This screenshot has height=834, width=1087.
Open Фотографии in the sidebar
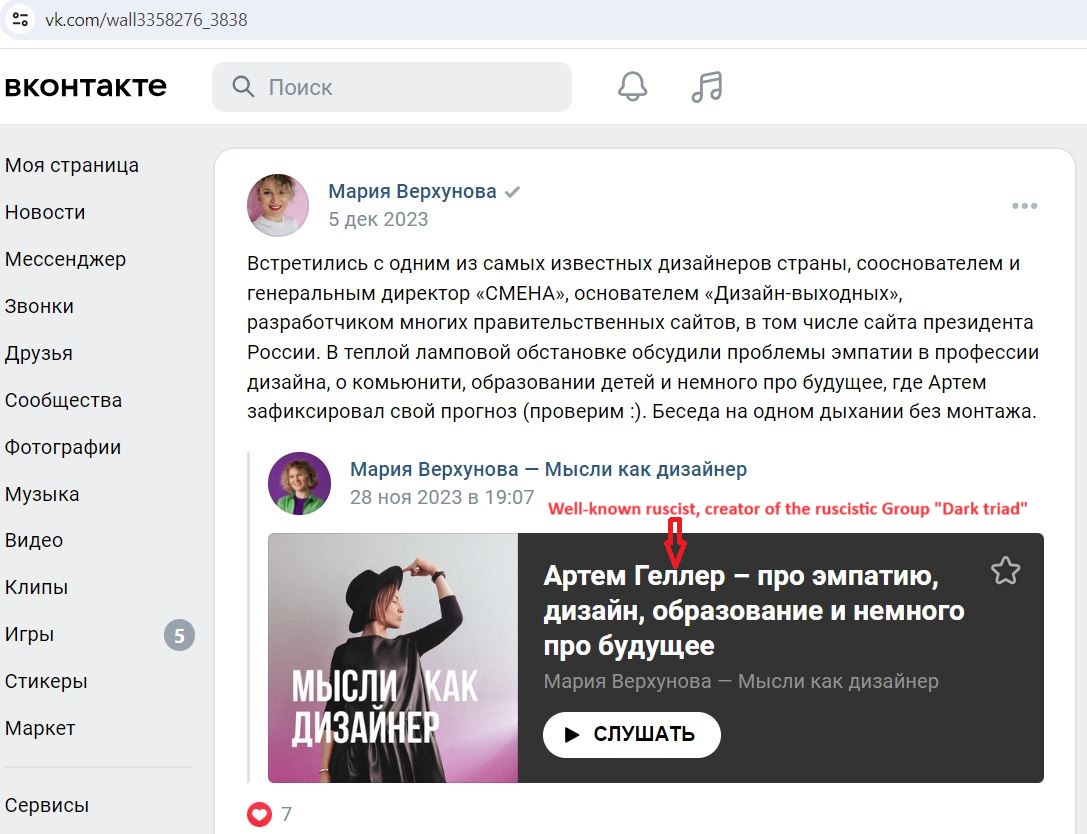63,447
